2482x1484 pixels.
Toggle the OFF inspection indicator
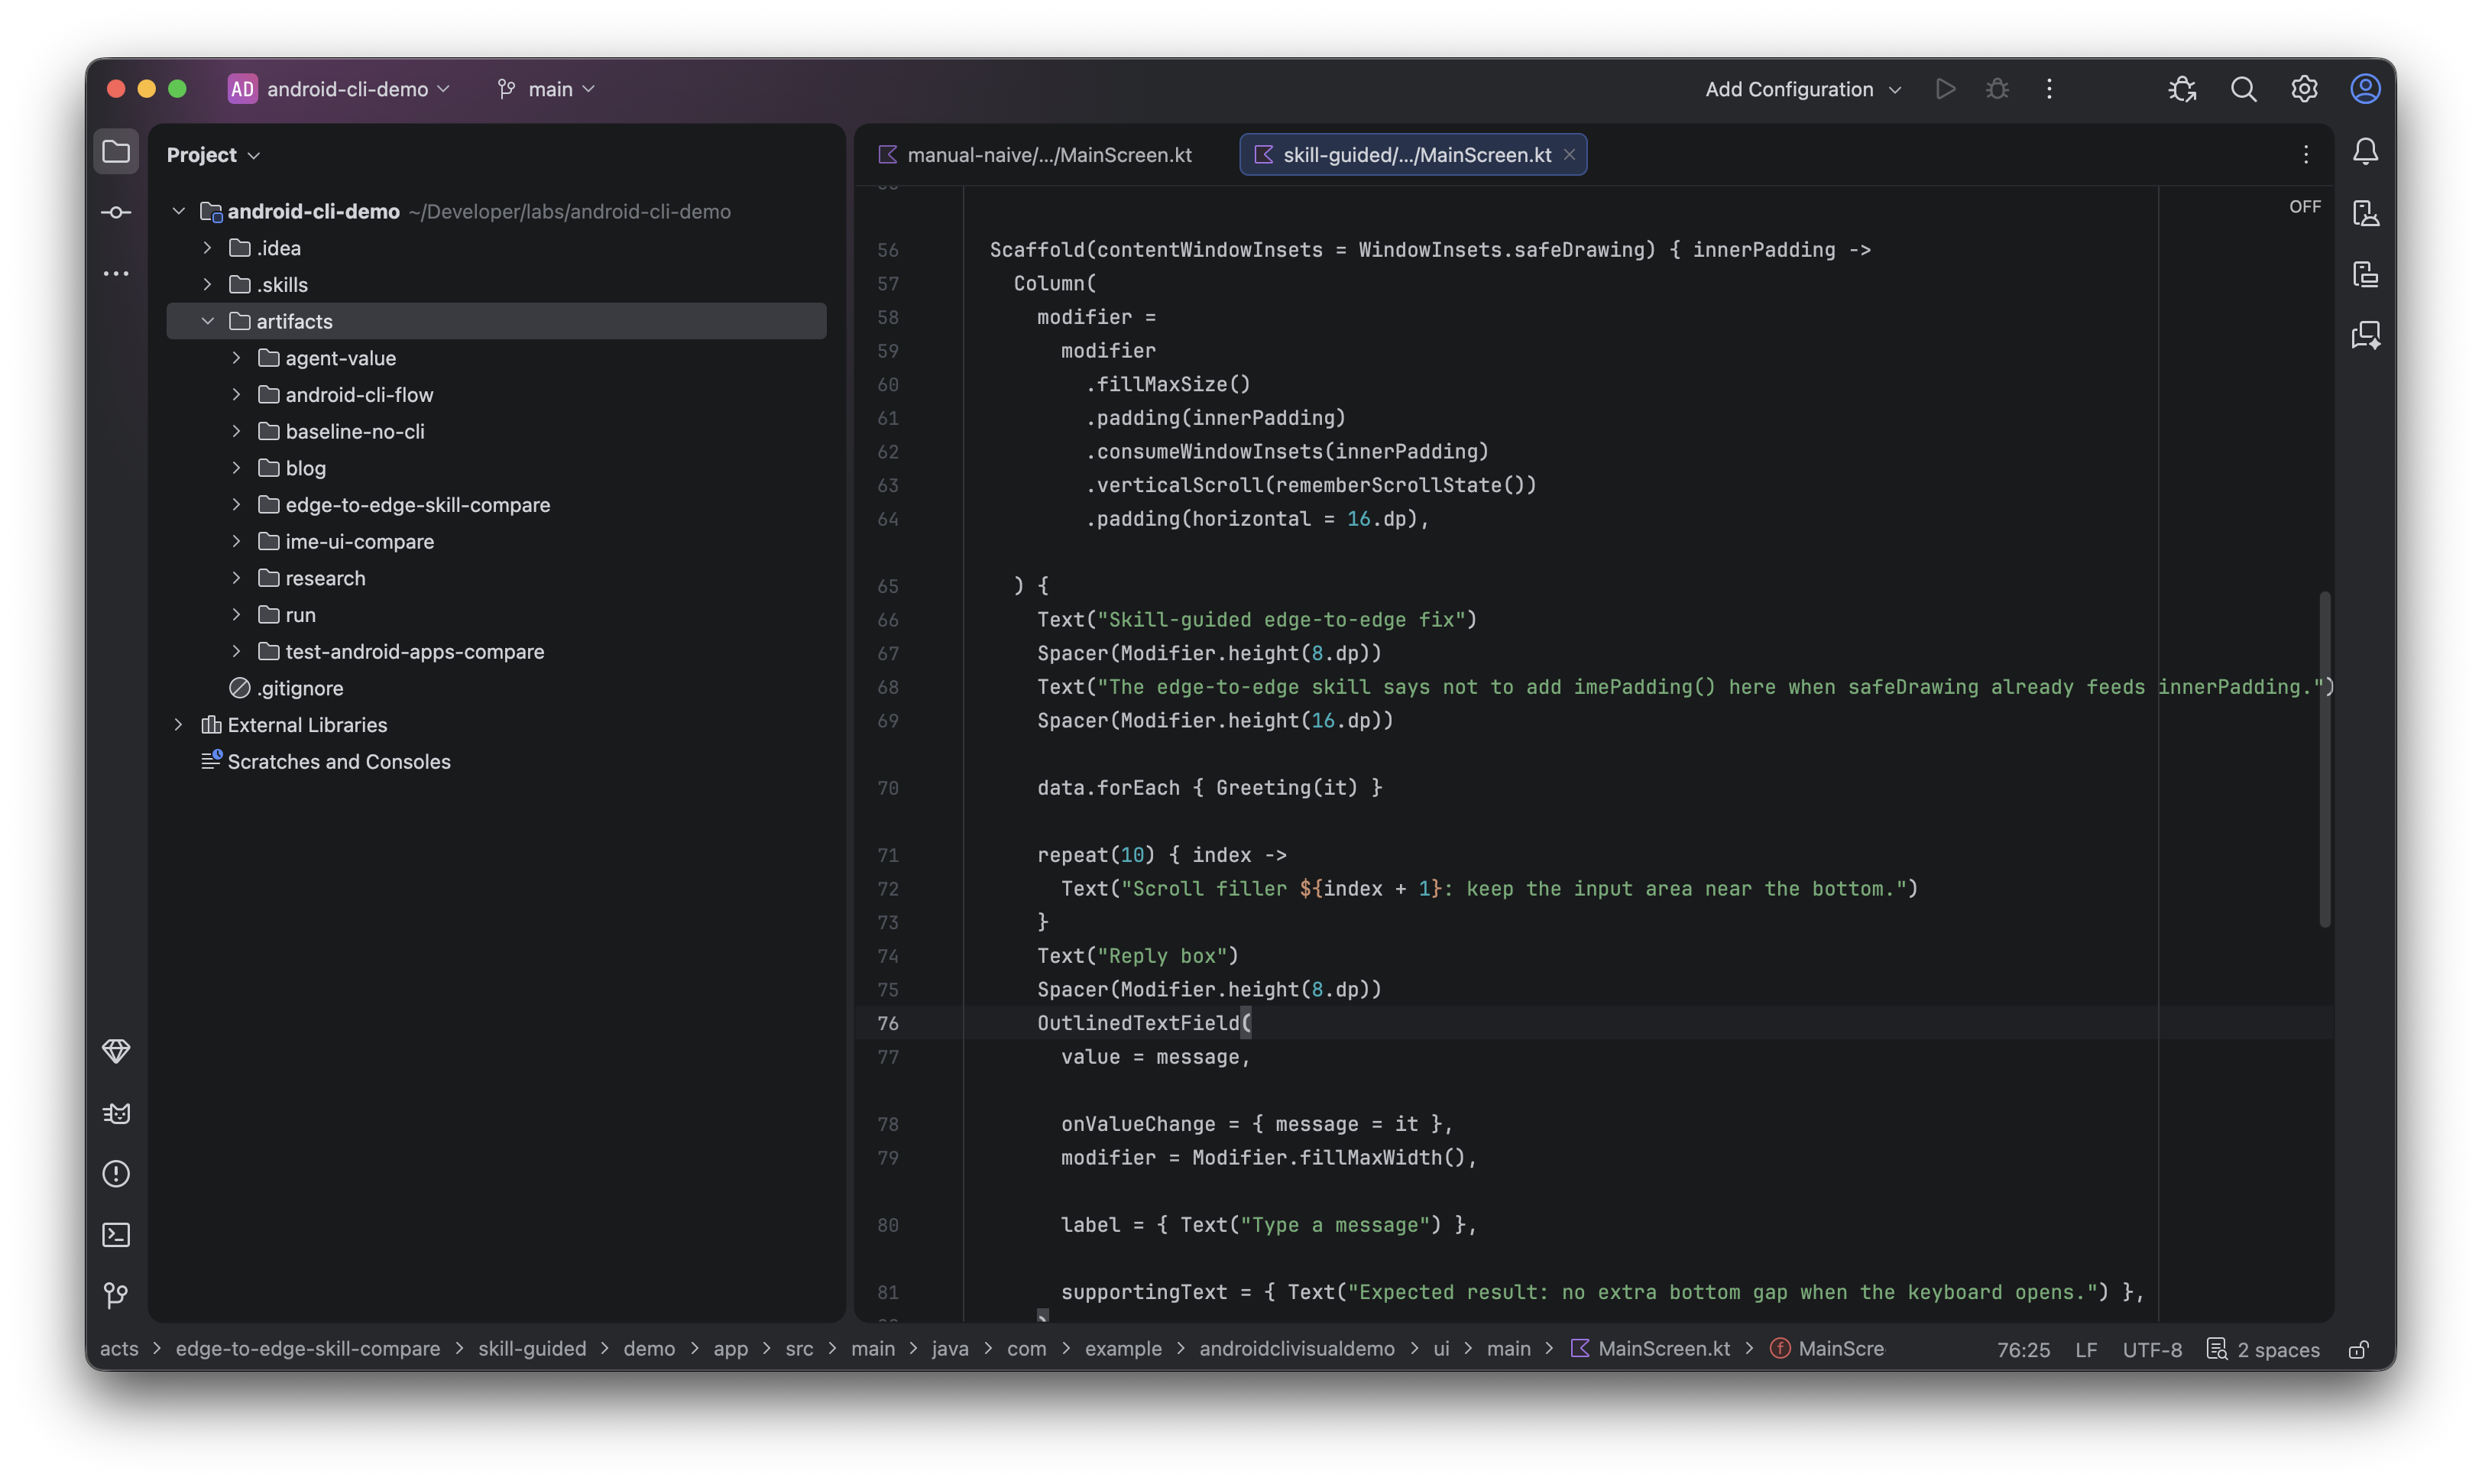point(2304,207)
